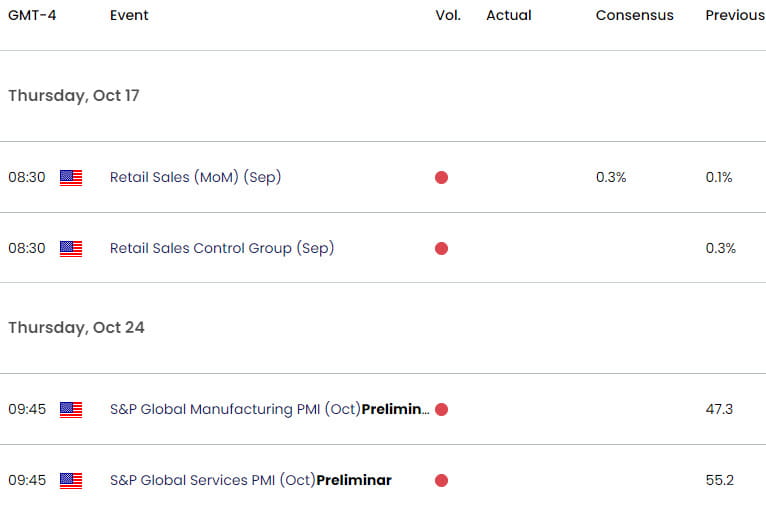Click the Event column header

click(x=130, y=16)
